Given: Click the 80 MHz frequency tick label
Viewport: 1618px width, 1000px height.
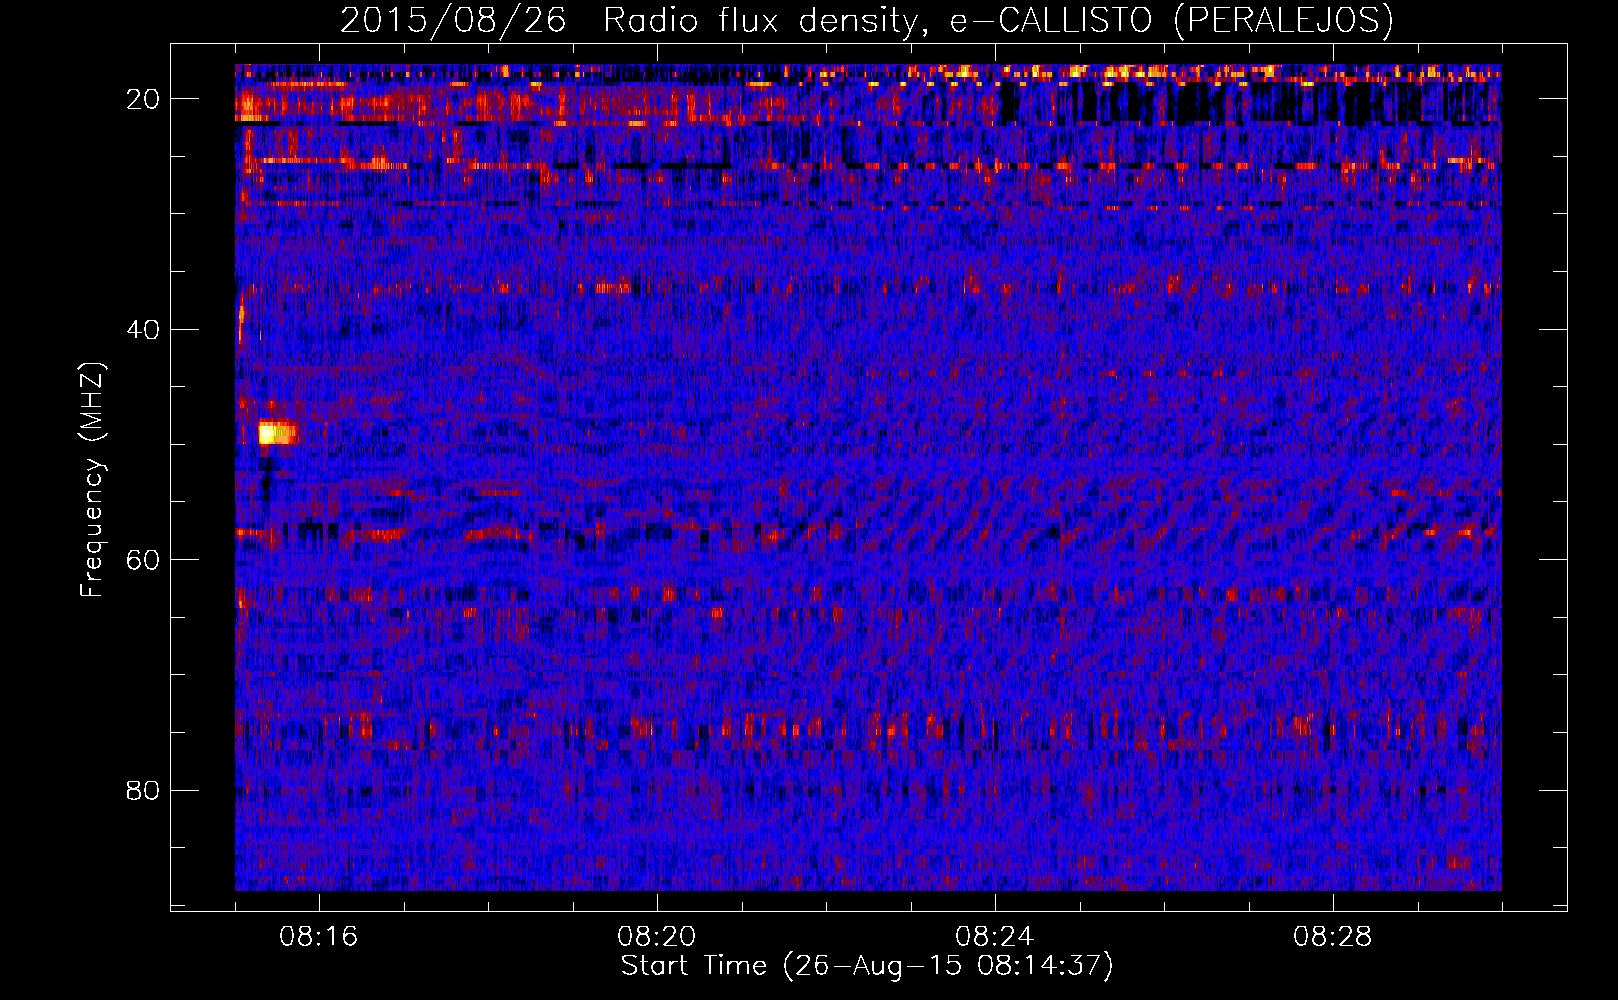Looking at the screenshot, I should [x=143, y=791].
